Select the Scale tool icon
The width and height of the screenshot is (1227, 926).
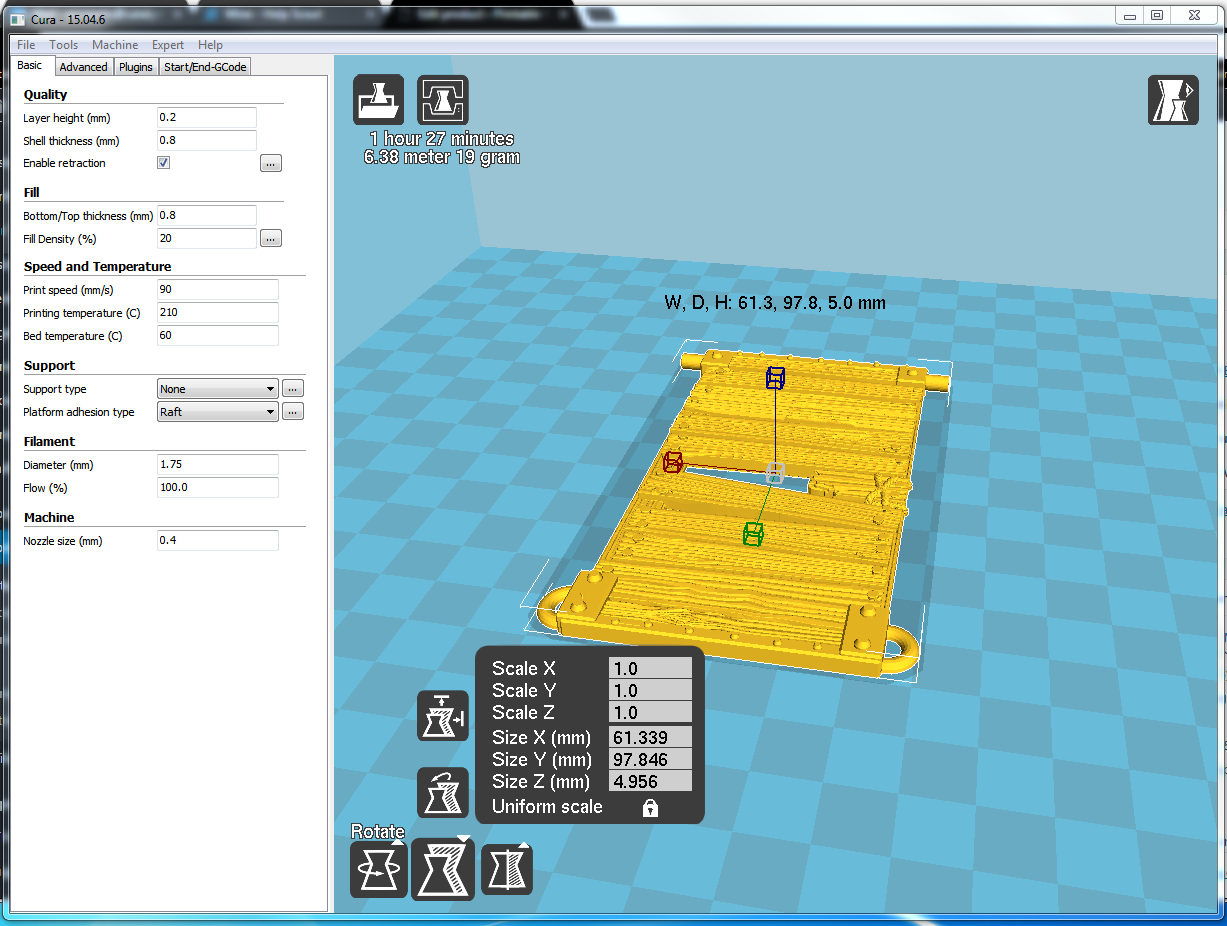443,869
